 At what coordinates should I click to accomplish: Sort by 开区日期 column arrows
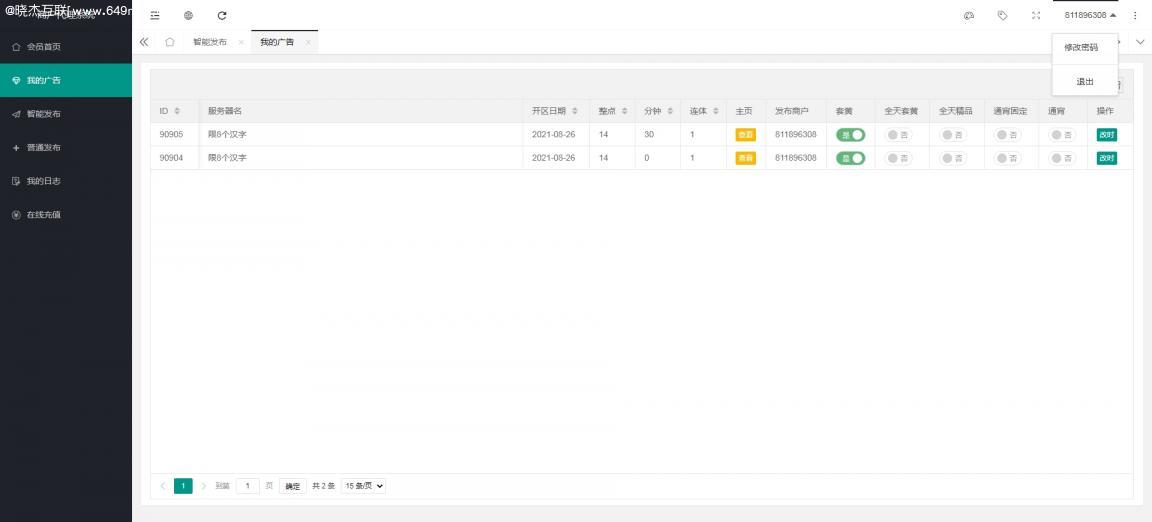pyautogui.click(x=575, y=111)
